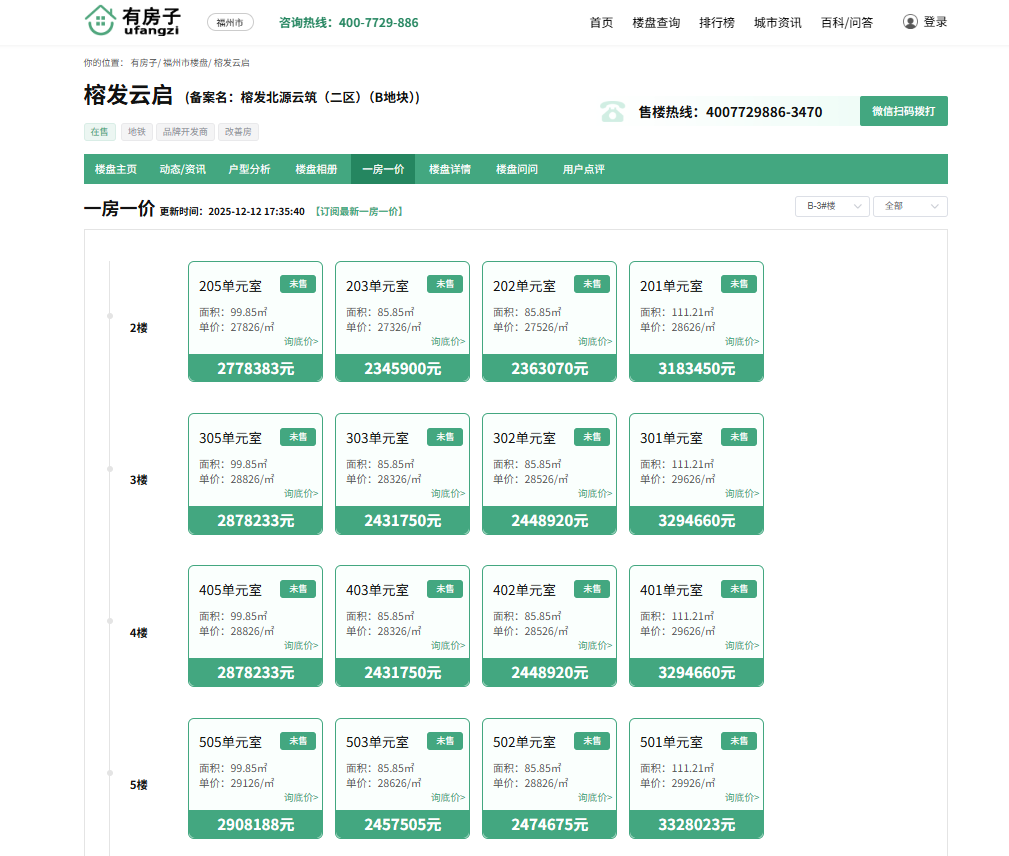Open the 楼盘相册 tab

316,170
